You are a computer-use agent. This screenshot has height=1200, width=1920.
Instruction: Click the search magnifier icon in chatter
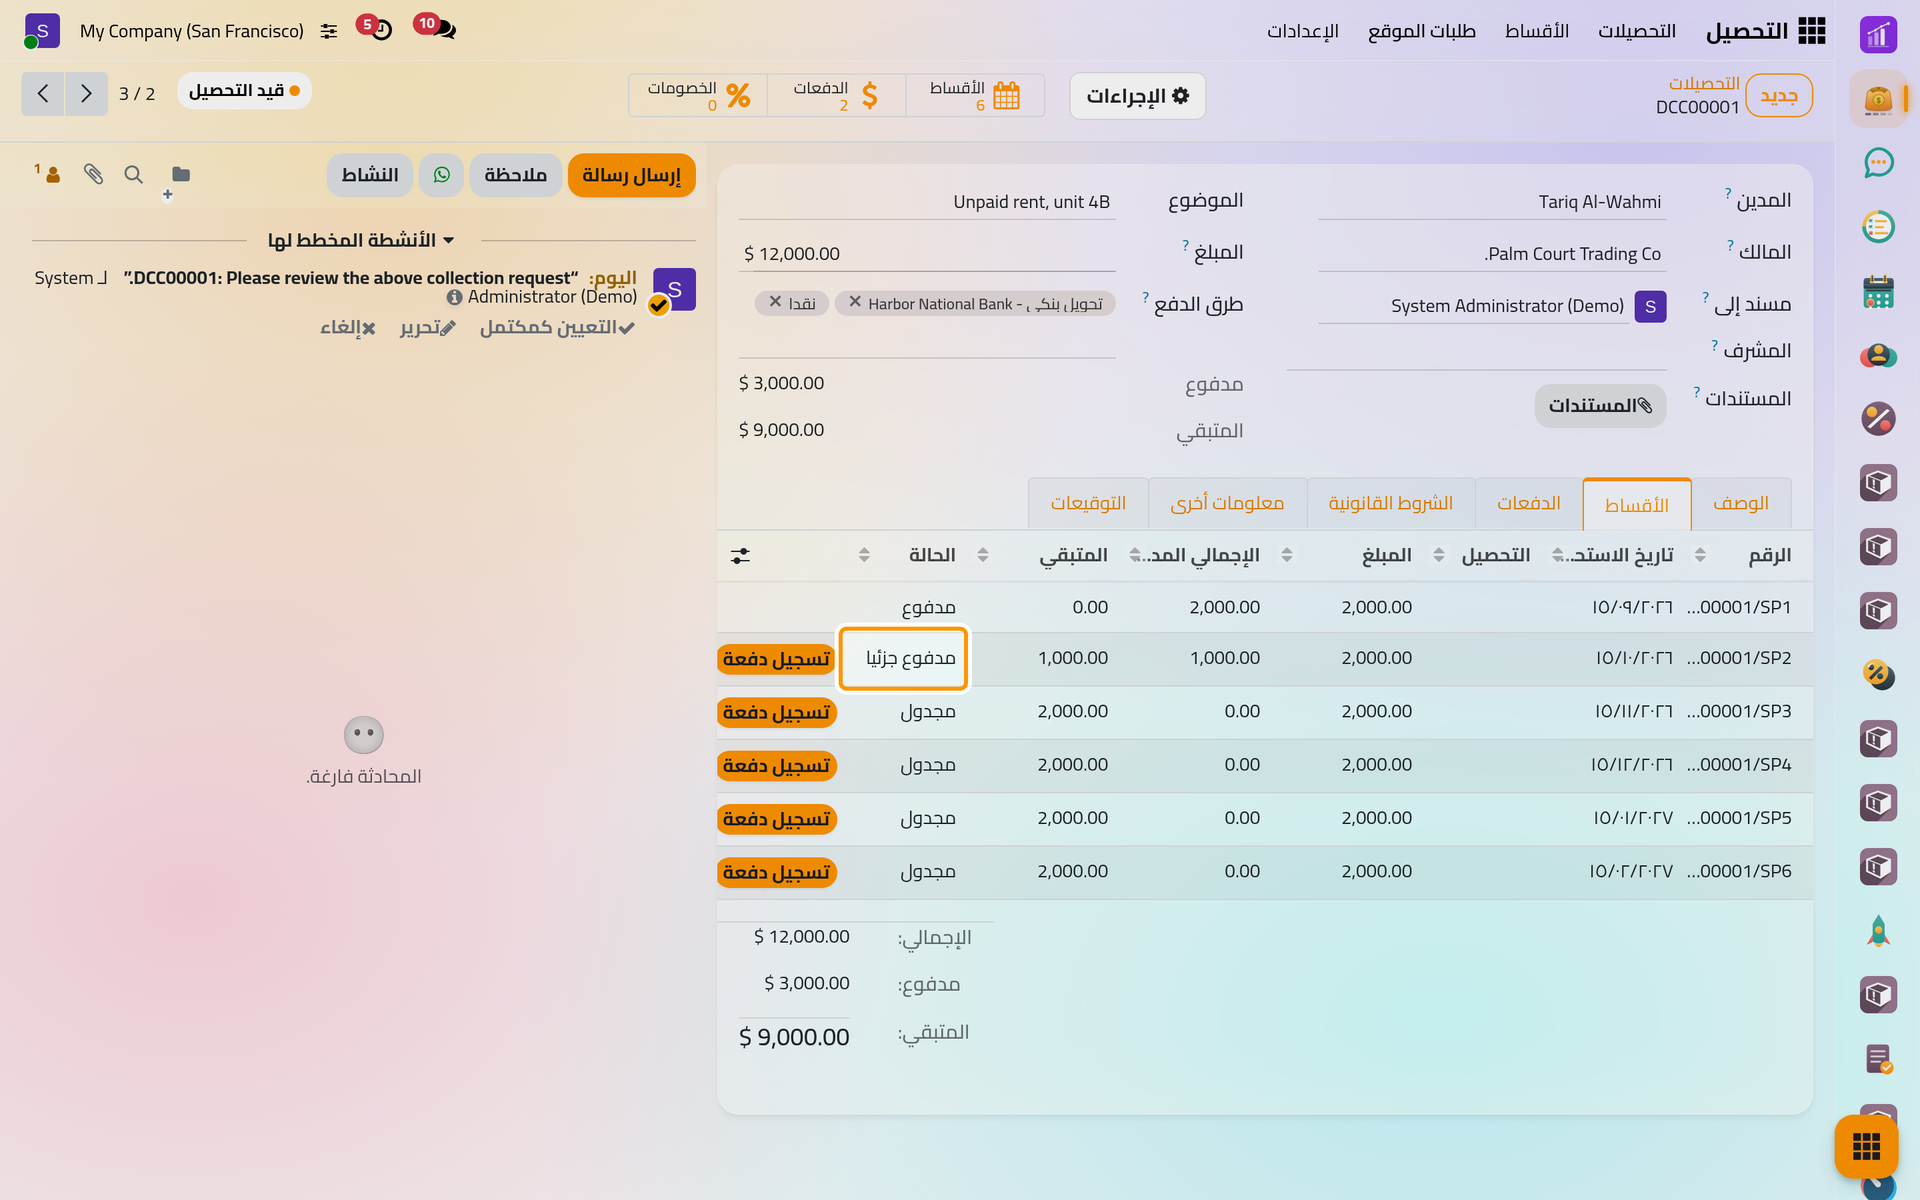click(x=133, y=175)
